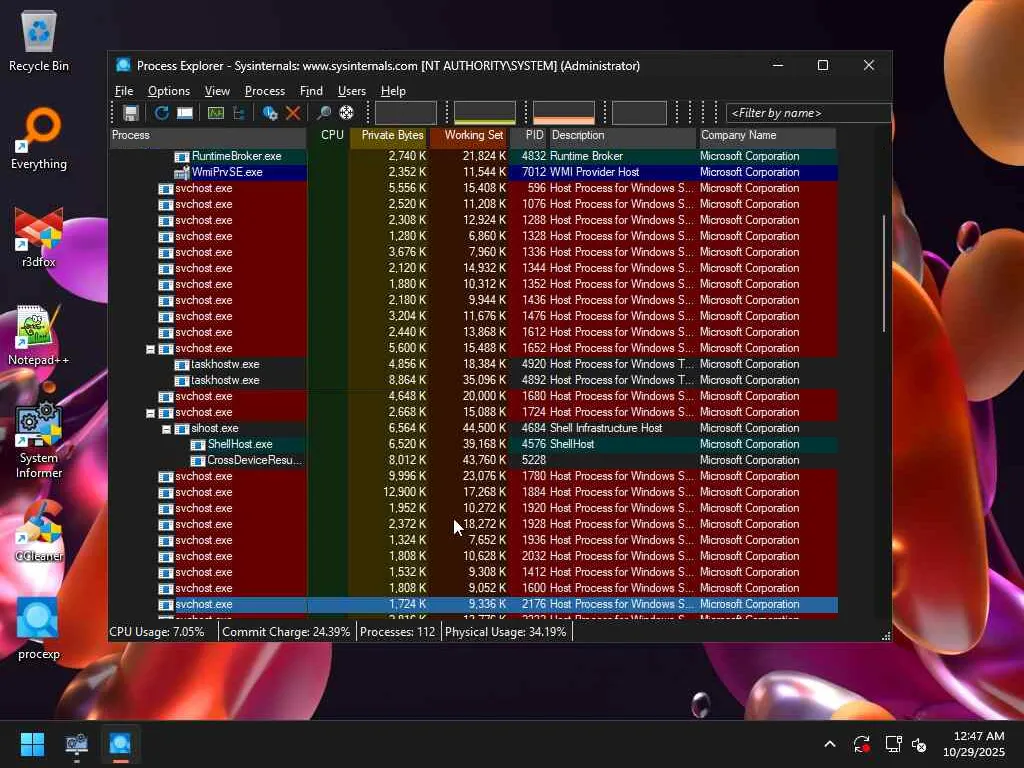The width and height of the screenshot is (1024, 768).
Task: Click the muted volume tray icon
Action: click(919, 744)
